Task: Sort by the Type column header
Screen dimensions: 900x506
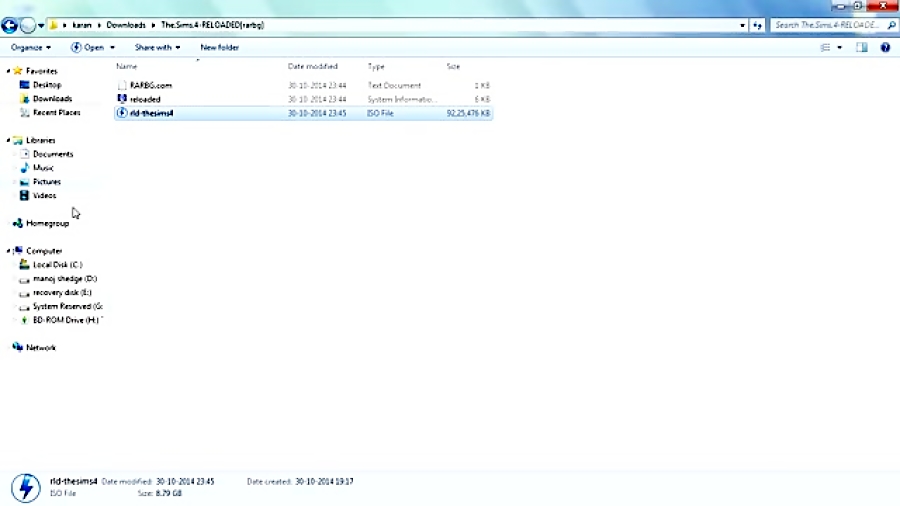Action: (x=376, y=67)
